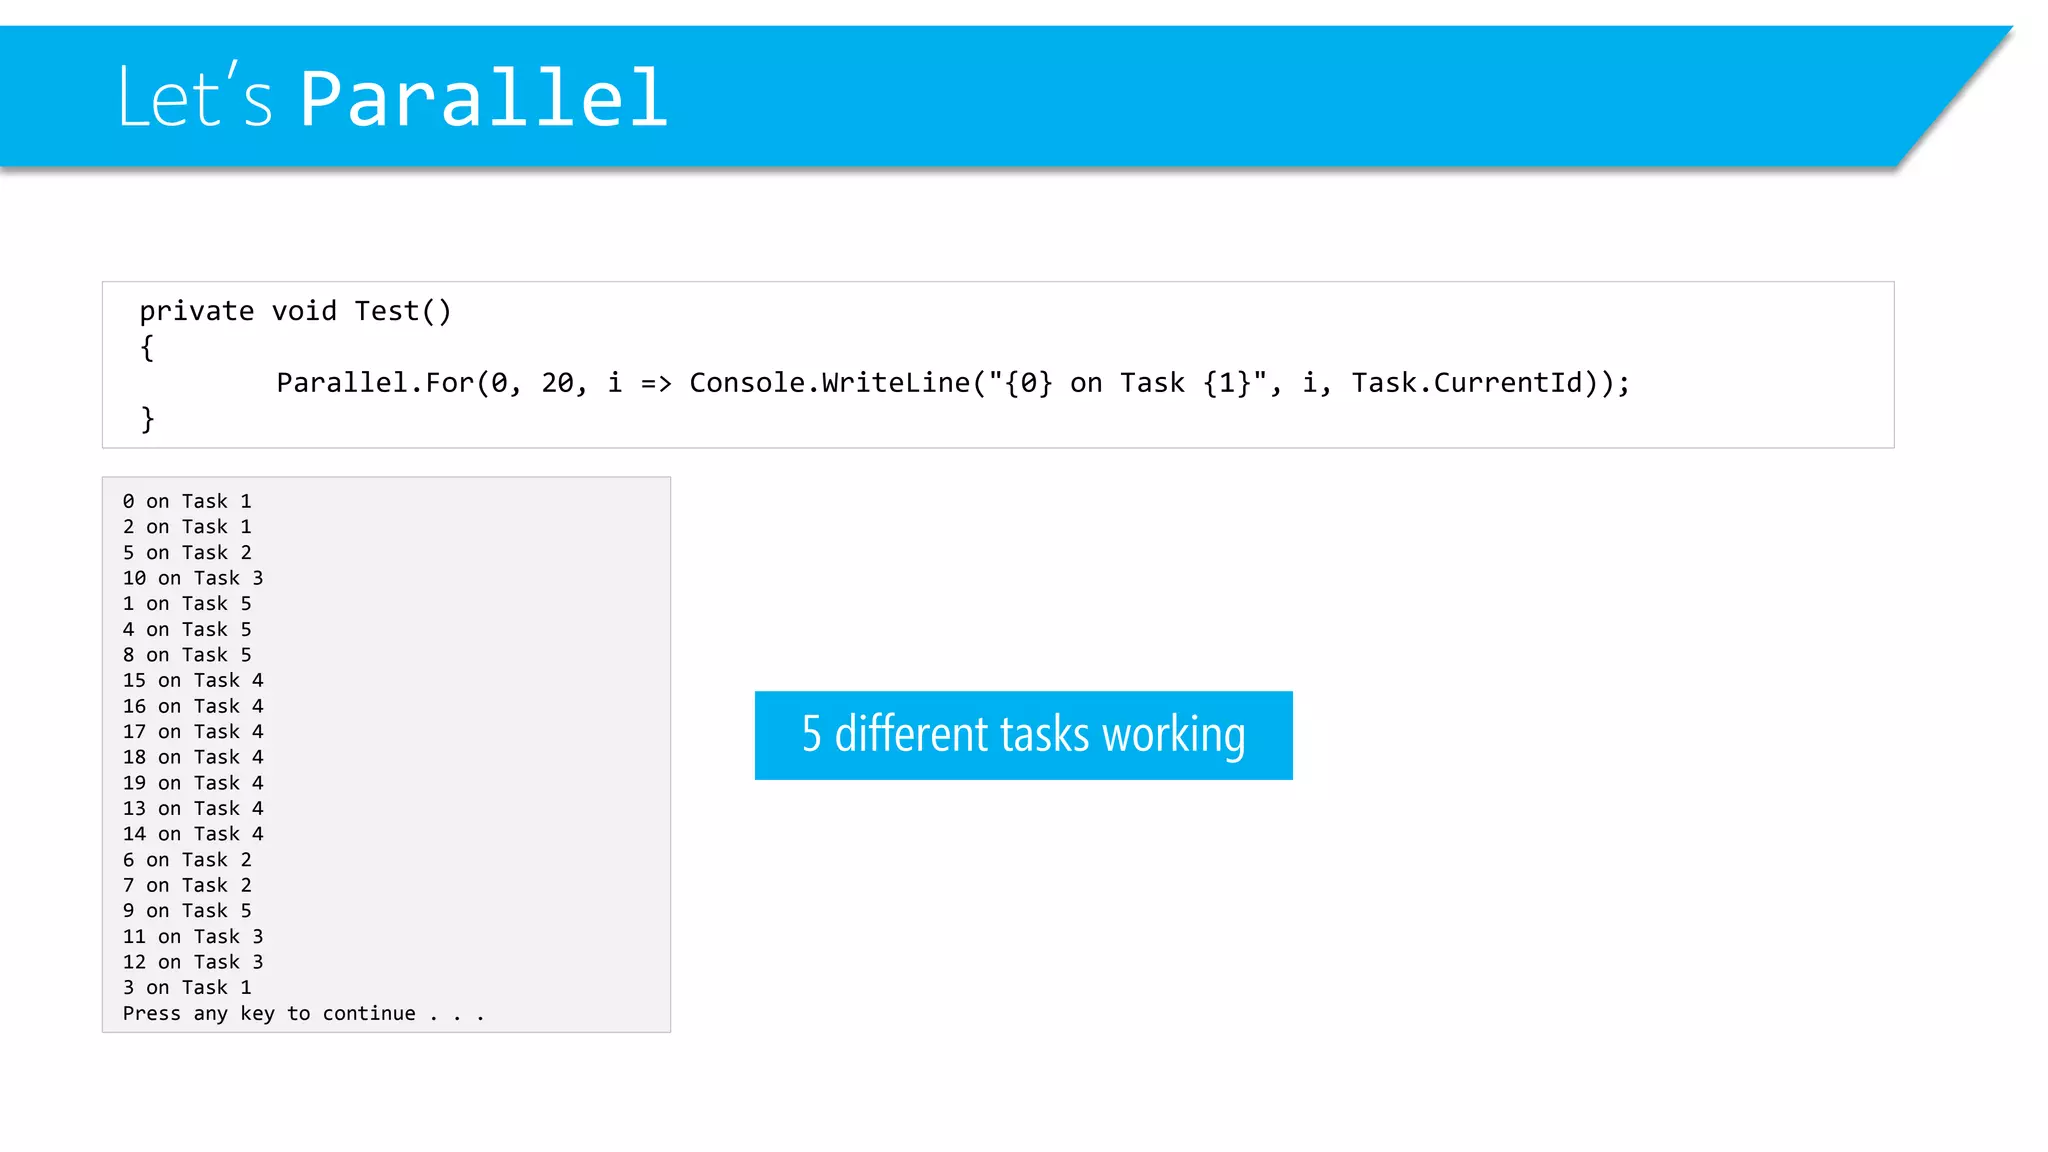Click the '0 on Task 1' output line
2048x1152 pixels.
(187, 501)
